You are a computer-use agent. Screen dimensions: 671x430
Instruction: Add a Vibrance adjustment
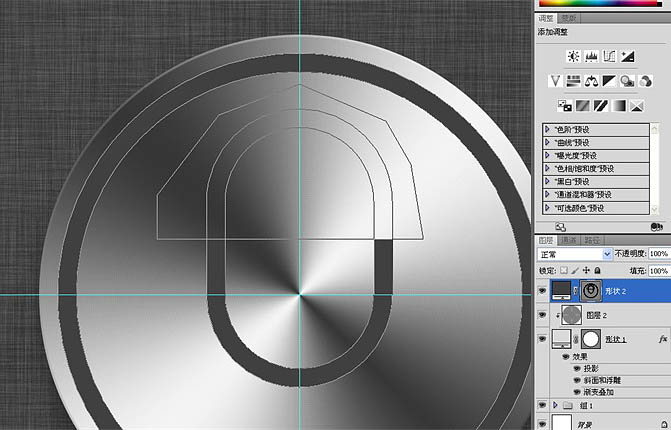tap(555, 81)
